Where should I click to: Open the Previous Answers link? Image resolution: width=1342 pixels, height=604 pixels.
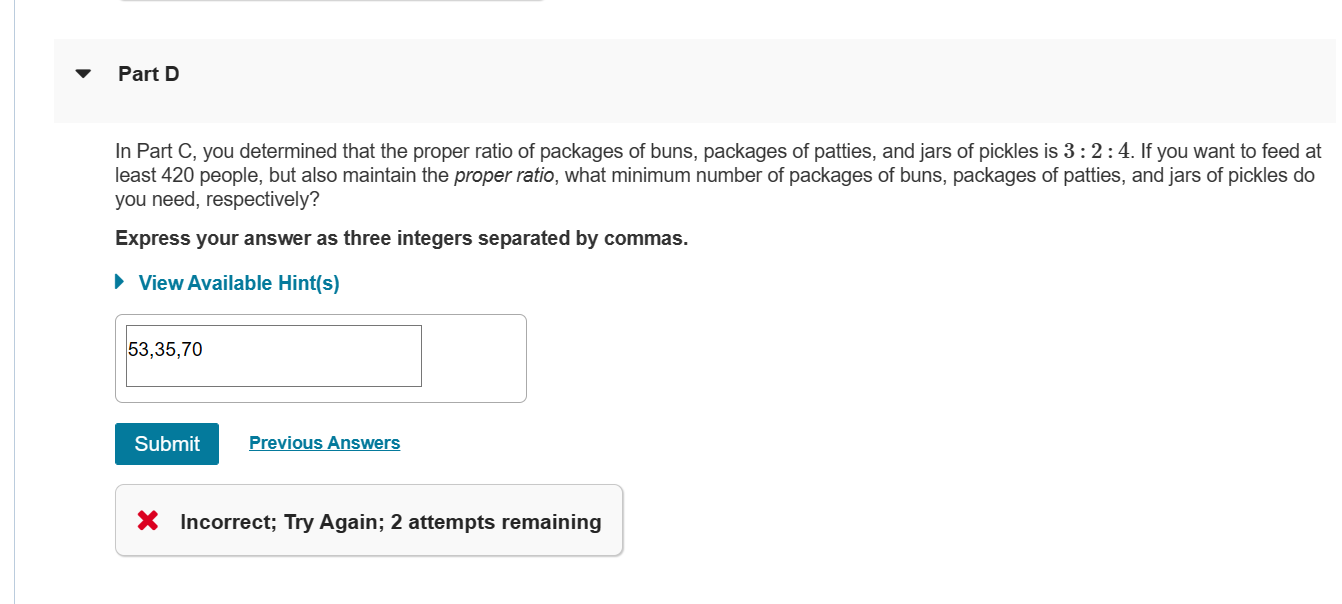[324, 443]
